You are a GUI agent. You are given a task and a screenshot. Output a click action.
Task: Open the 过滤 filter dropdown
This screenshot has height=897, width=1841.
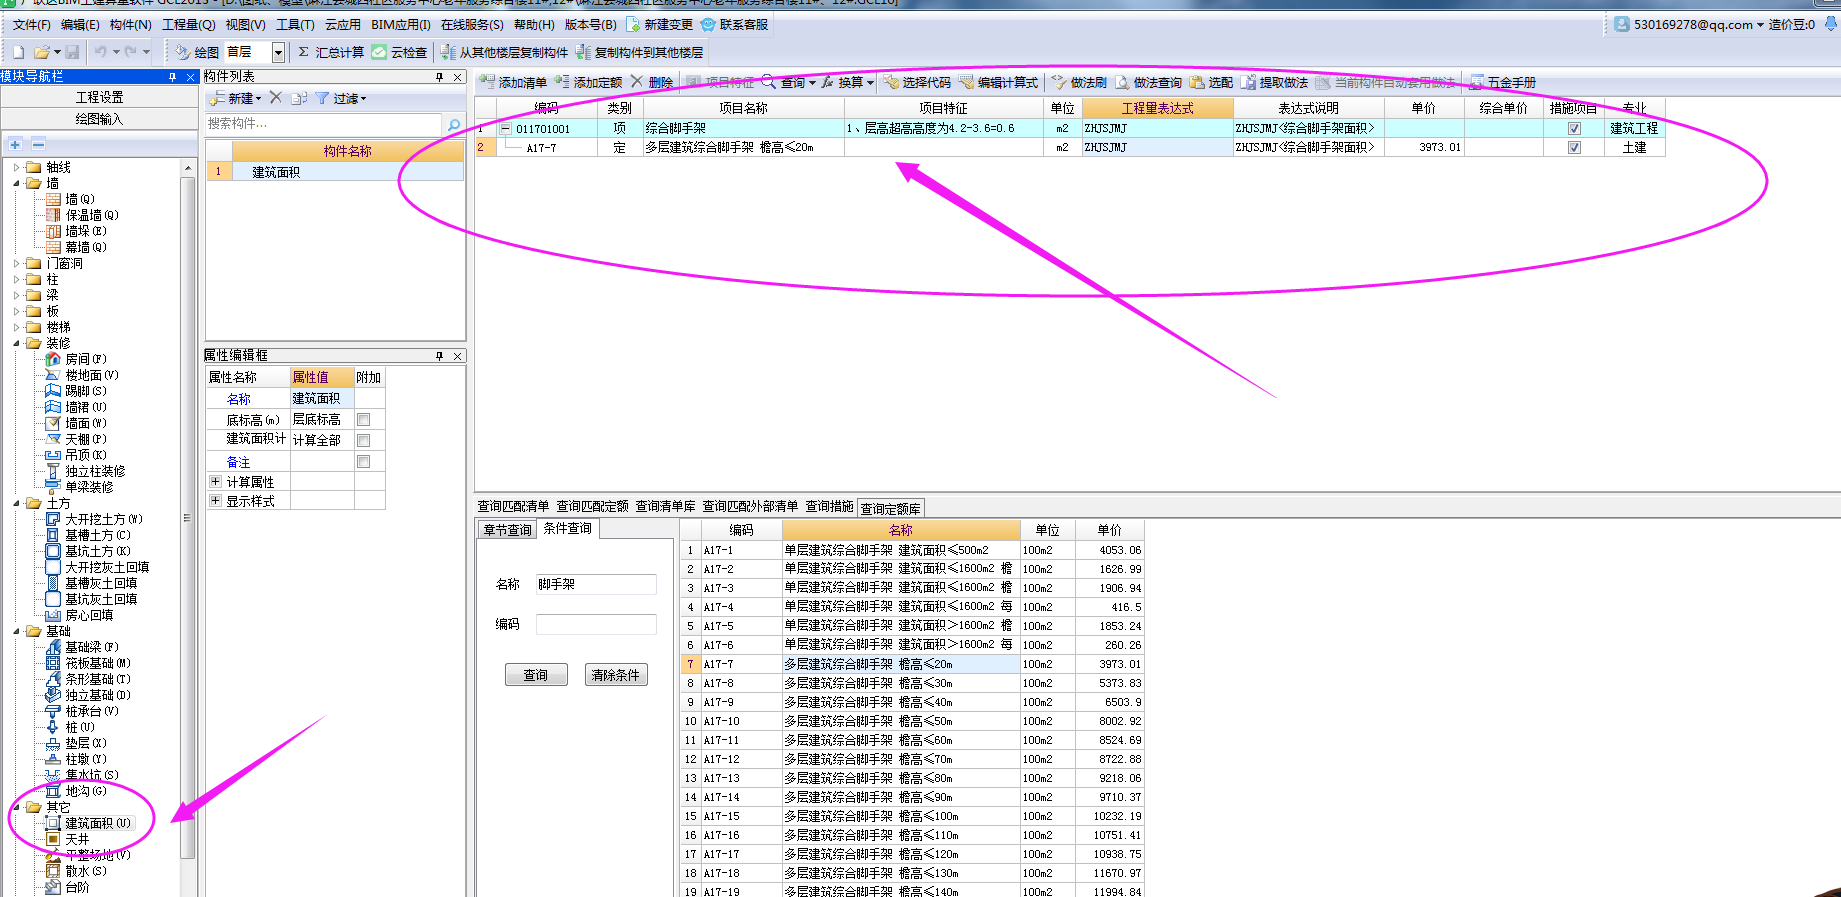tap(342, 98)
